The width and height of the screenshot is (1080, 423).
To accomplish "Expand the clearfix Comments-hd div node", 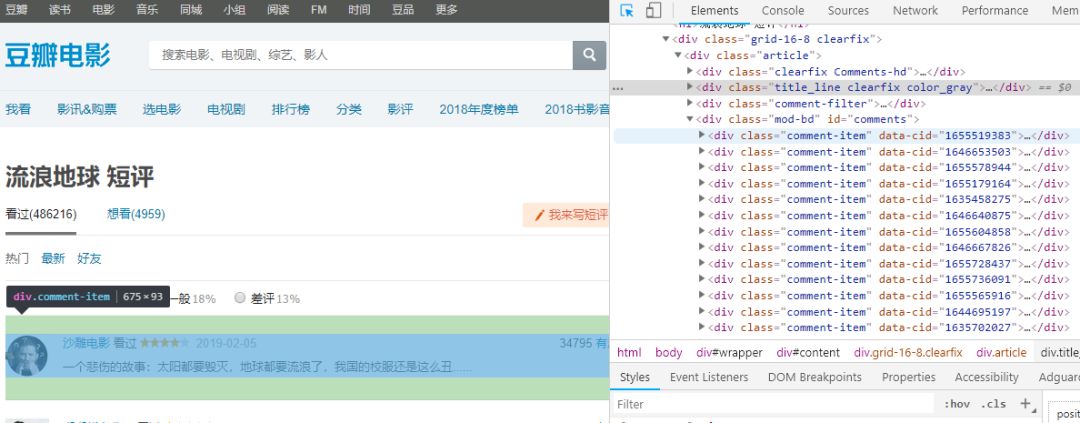I will pos(690,71).
